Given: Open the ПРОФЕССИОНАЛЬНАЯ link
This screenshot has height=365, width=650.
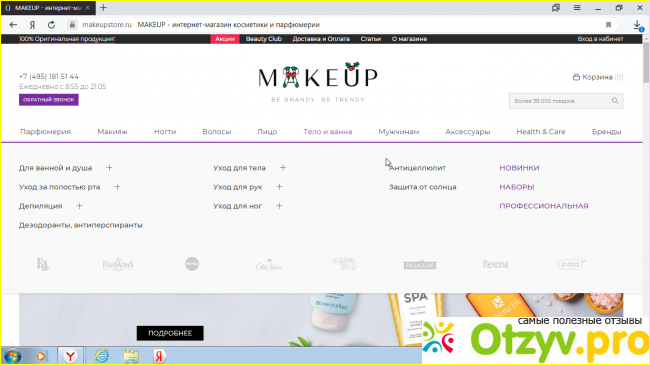Looking at the screenshot, I should pos(543,206).
